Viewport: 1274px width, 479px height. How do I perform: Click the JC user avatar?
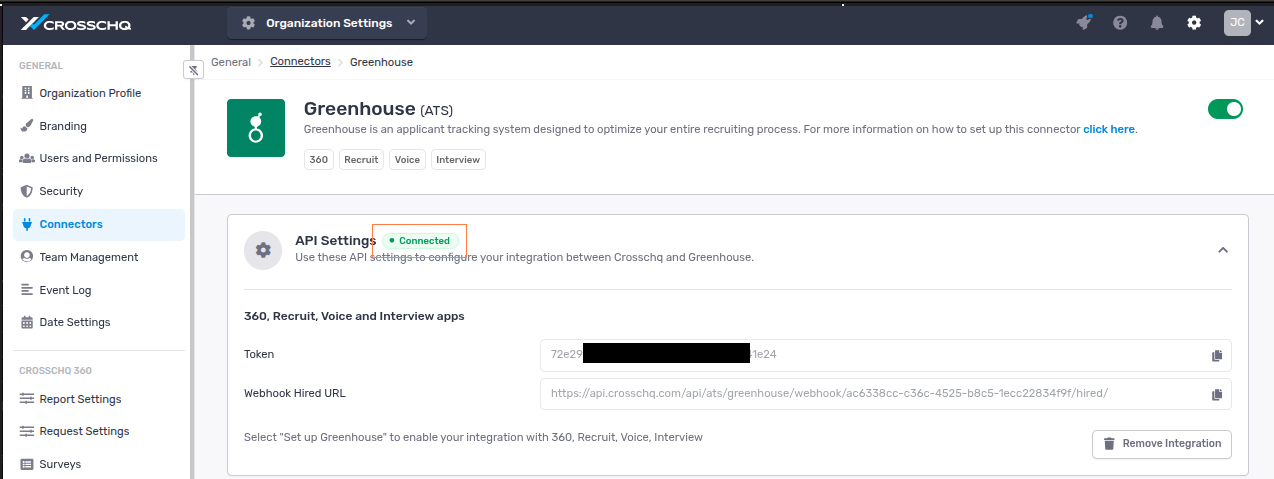pos(1237,23)
